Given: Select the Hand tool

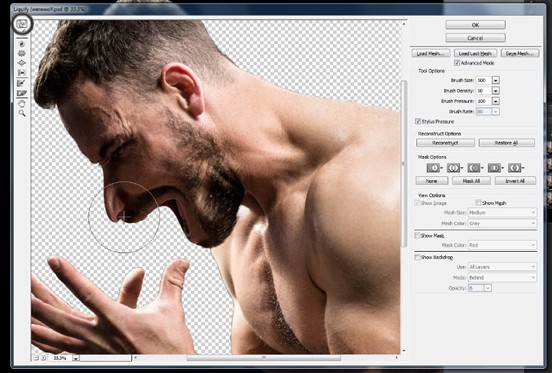Looking at the screenshot, I should tap(22, 104).
